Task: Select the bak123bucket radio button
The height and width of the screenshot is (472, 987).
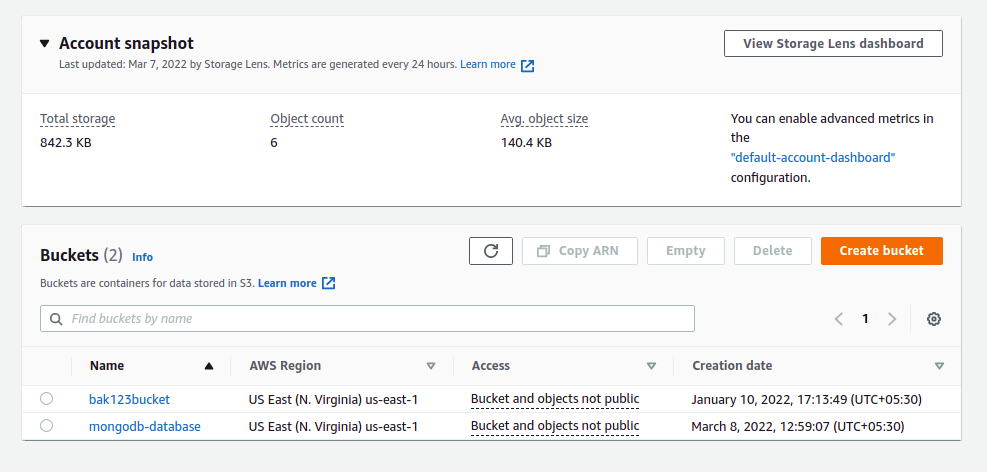Action: pyautogui.click(x=47, y=399)
